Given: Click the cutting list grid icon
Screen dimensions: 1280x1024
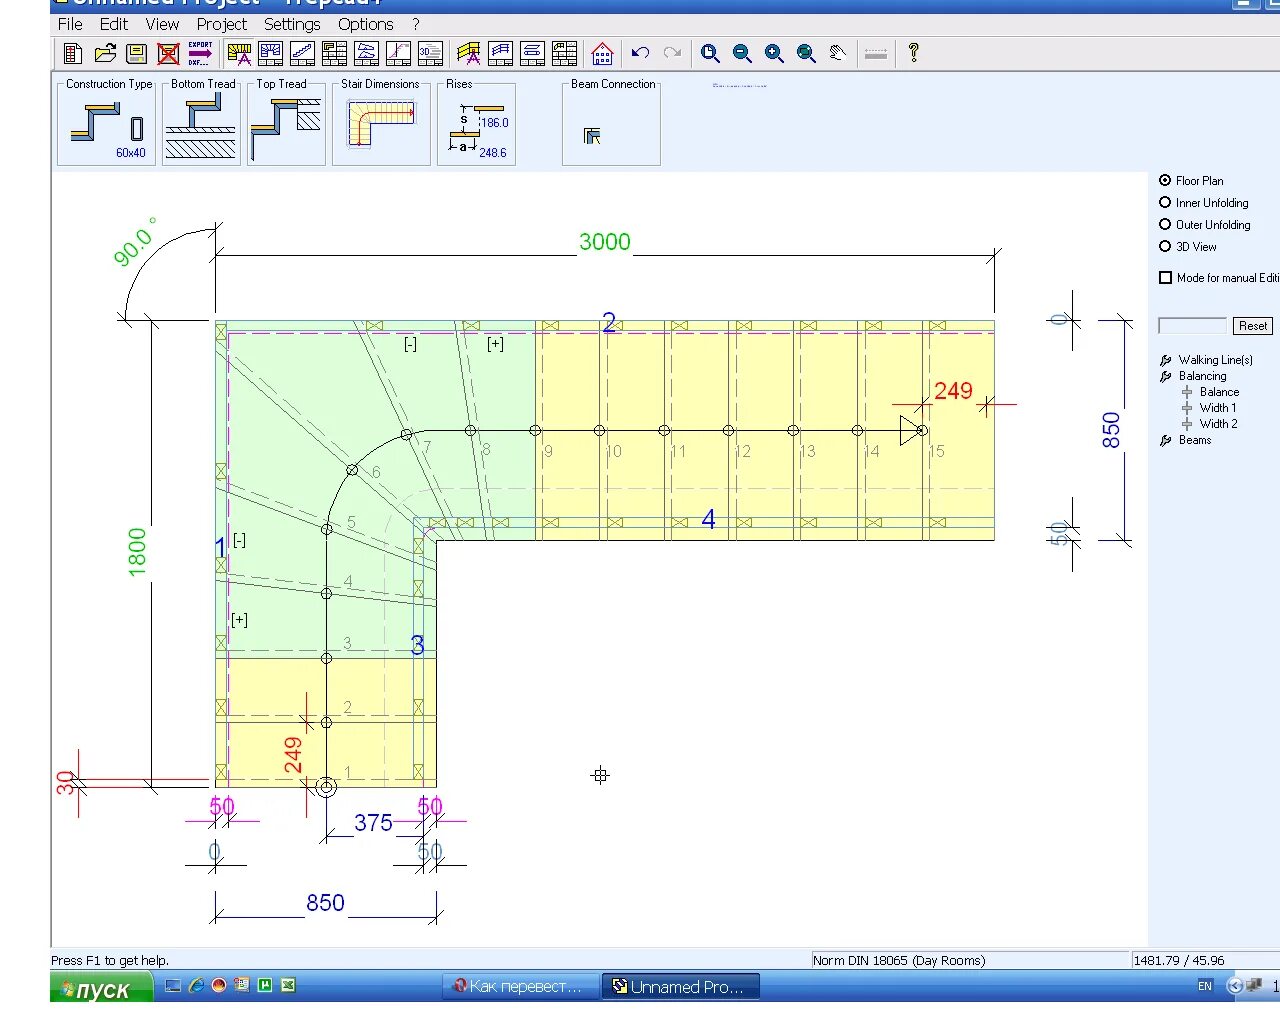Looking at the screenshot, I should pos(565,53).
